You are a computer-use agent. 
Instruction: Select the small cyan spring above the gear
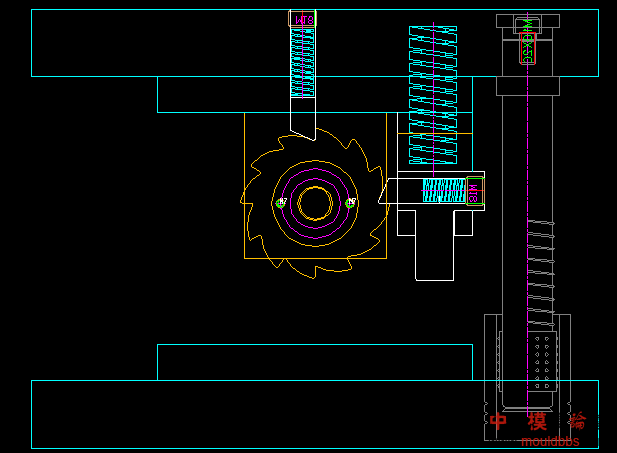click(x=303, y=62)
